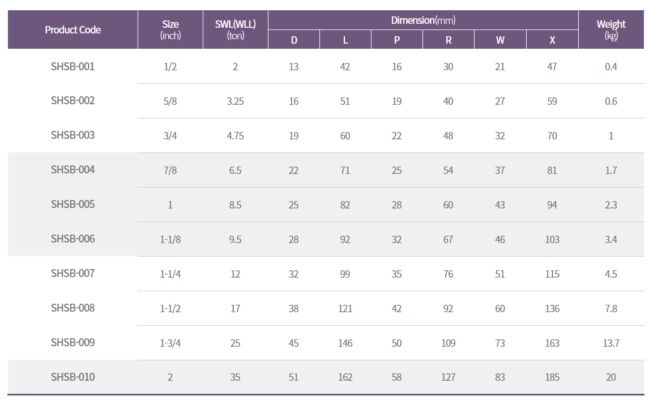
Task: Select the P dimension subheader
Action: point(397,40)
